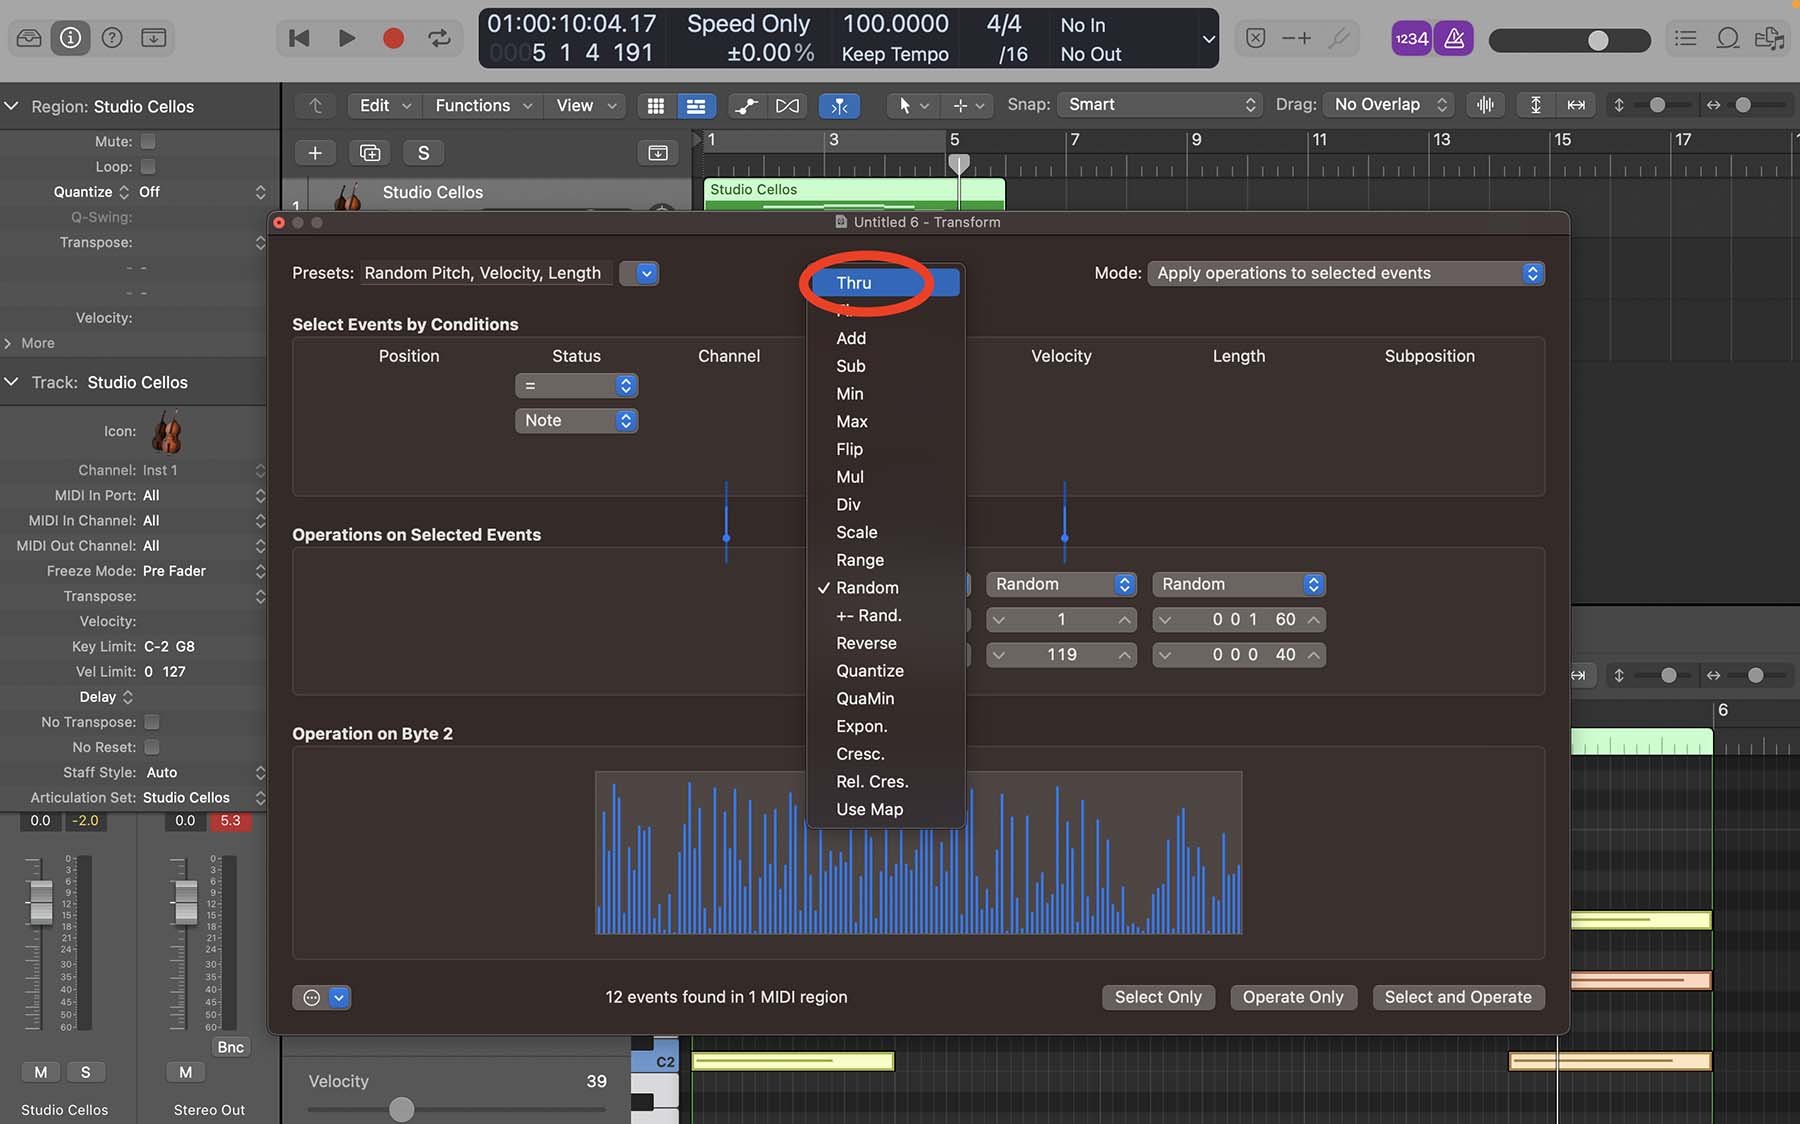
Task: Click the vertical auto zoom button
Action: (1535, 105)
